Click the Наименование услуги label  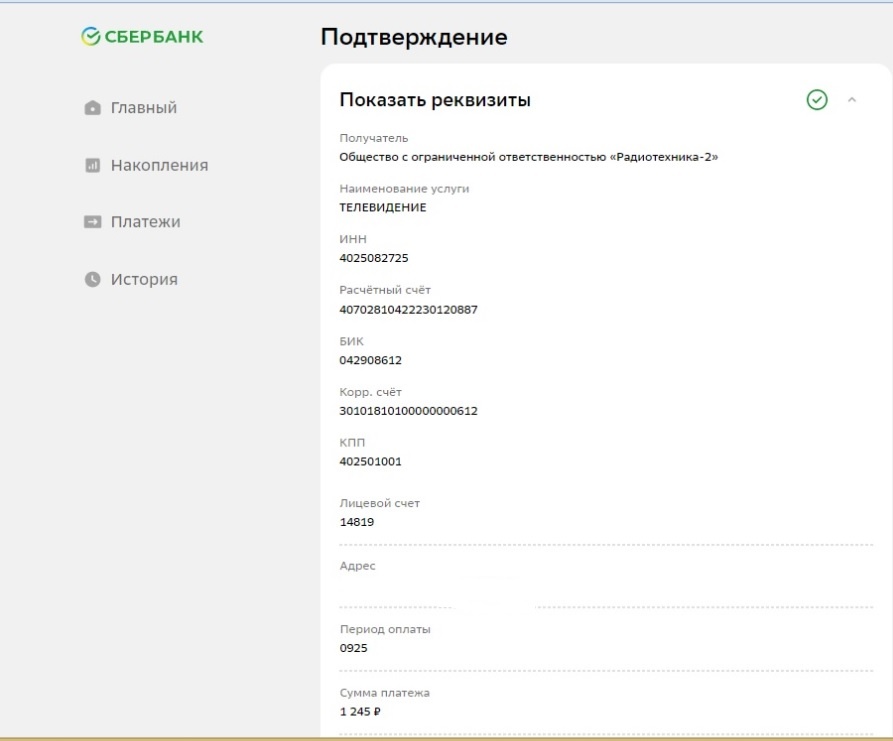(x=404, y=189)
